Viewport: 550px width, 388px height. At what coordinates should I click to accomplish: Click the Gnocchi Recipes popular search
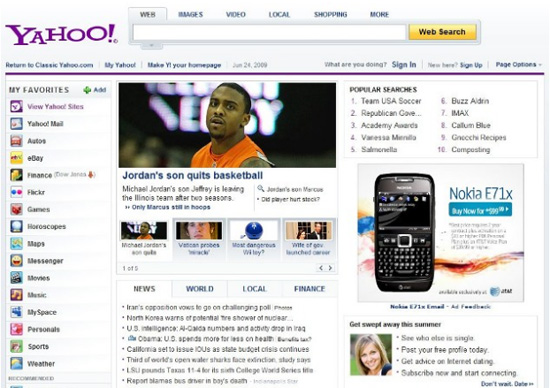click(x=479, y=138)
